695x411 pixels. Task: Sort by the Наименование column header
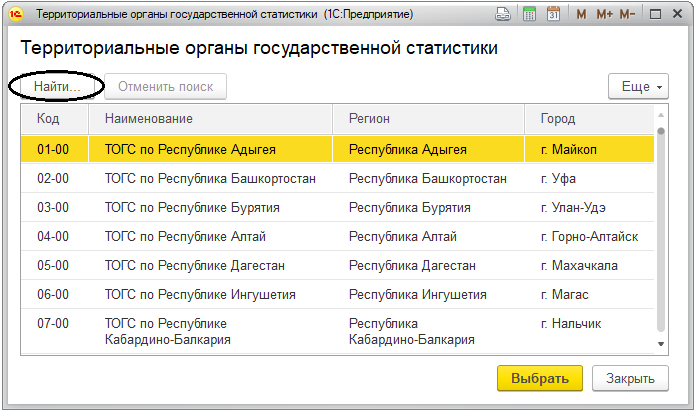click(x=211, y=119)
